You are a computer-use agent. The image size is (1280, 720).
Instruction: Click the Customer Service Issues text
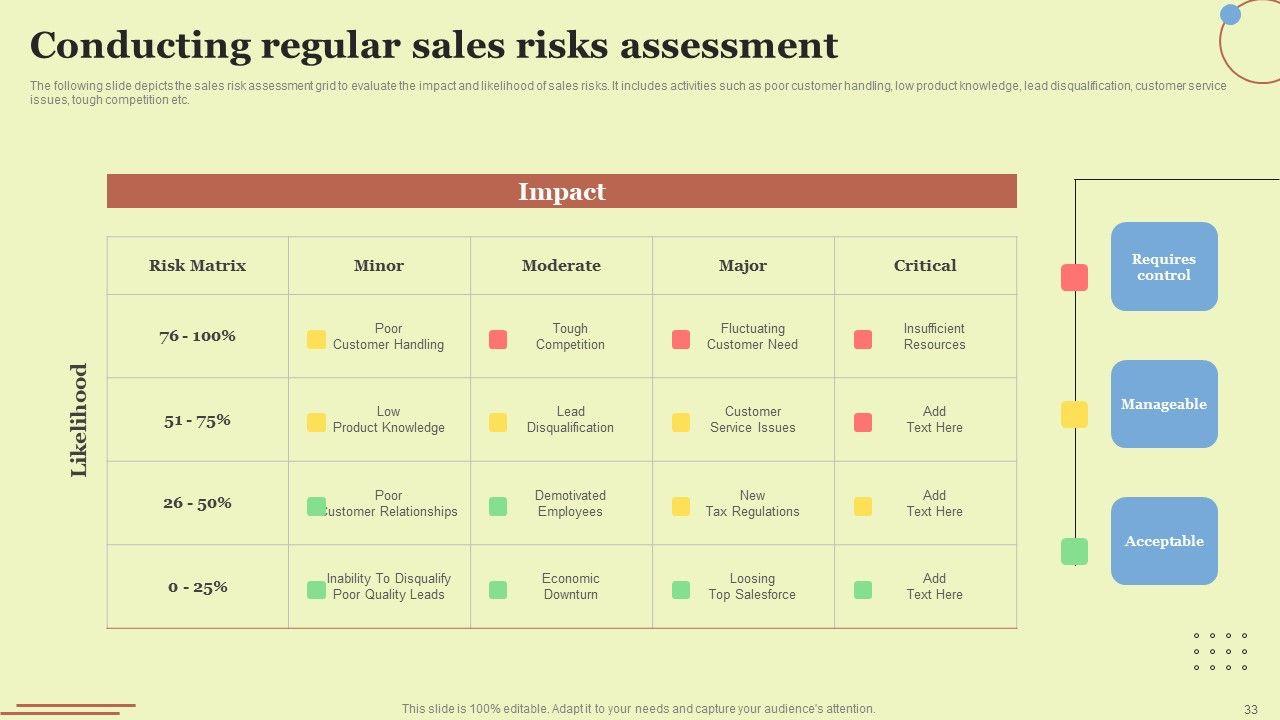pyautogui.click(x=753, y=419)
